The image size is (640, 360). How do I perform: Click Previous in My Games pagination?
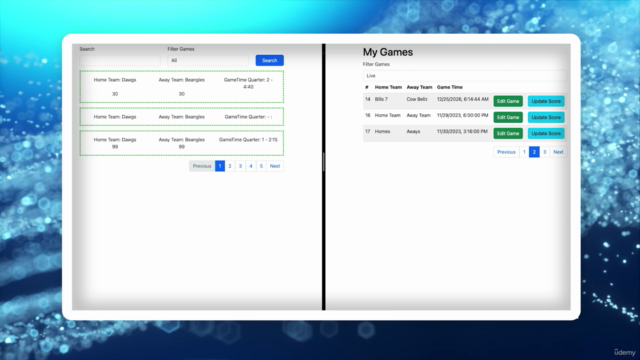pyautogui.click(x=506, y=152)
